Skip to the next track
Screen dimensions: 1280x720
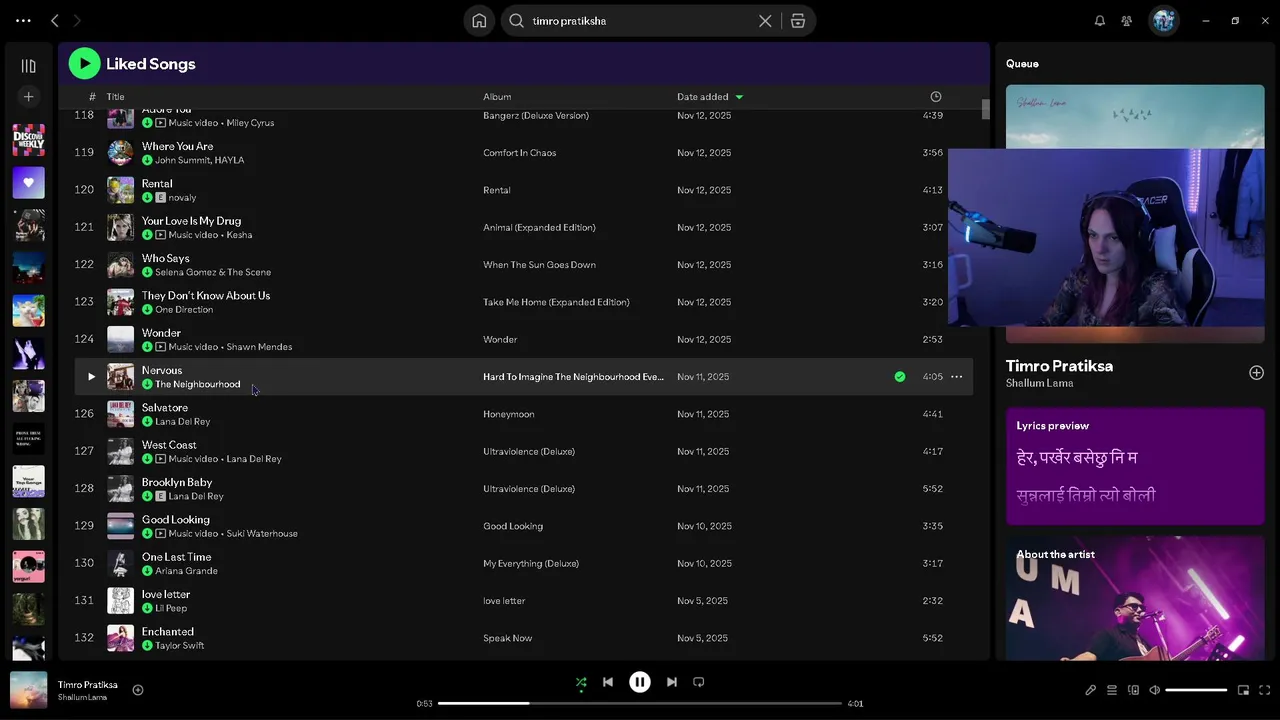pos(672,682)
